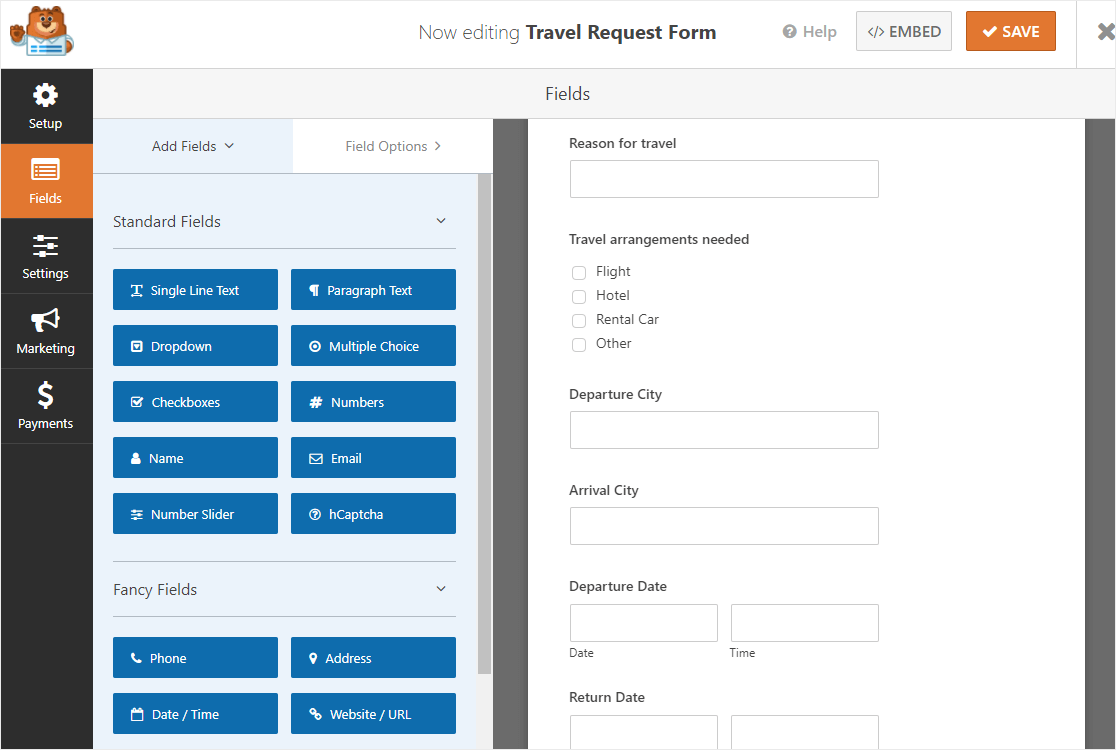Add an Address field
The image size is (1116, 750).
coord(373,657)
